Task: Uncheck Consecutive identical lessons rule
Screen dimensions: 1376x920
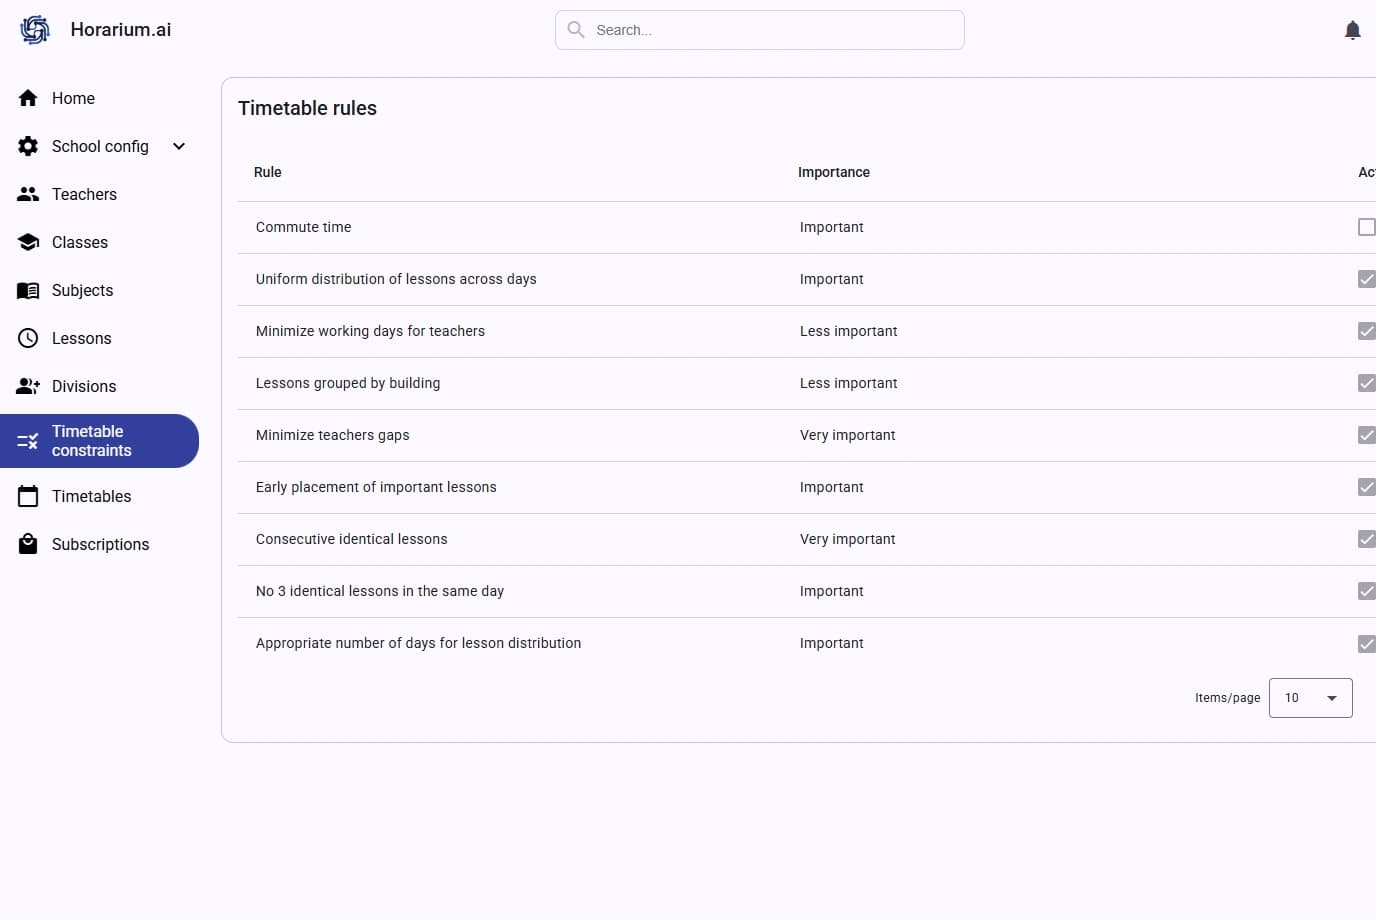Action: [1366, 539]
